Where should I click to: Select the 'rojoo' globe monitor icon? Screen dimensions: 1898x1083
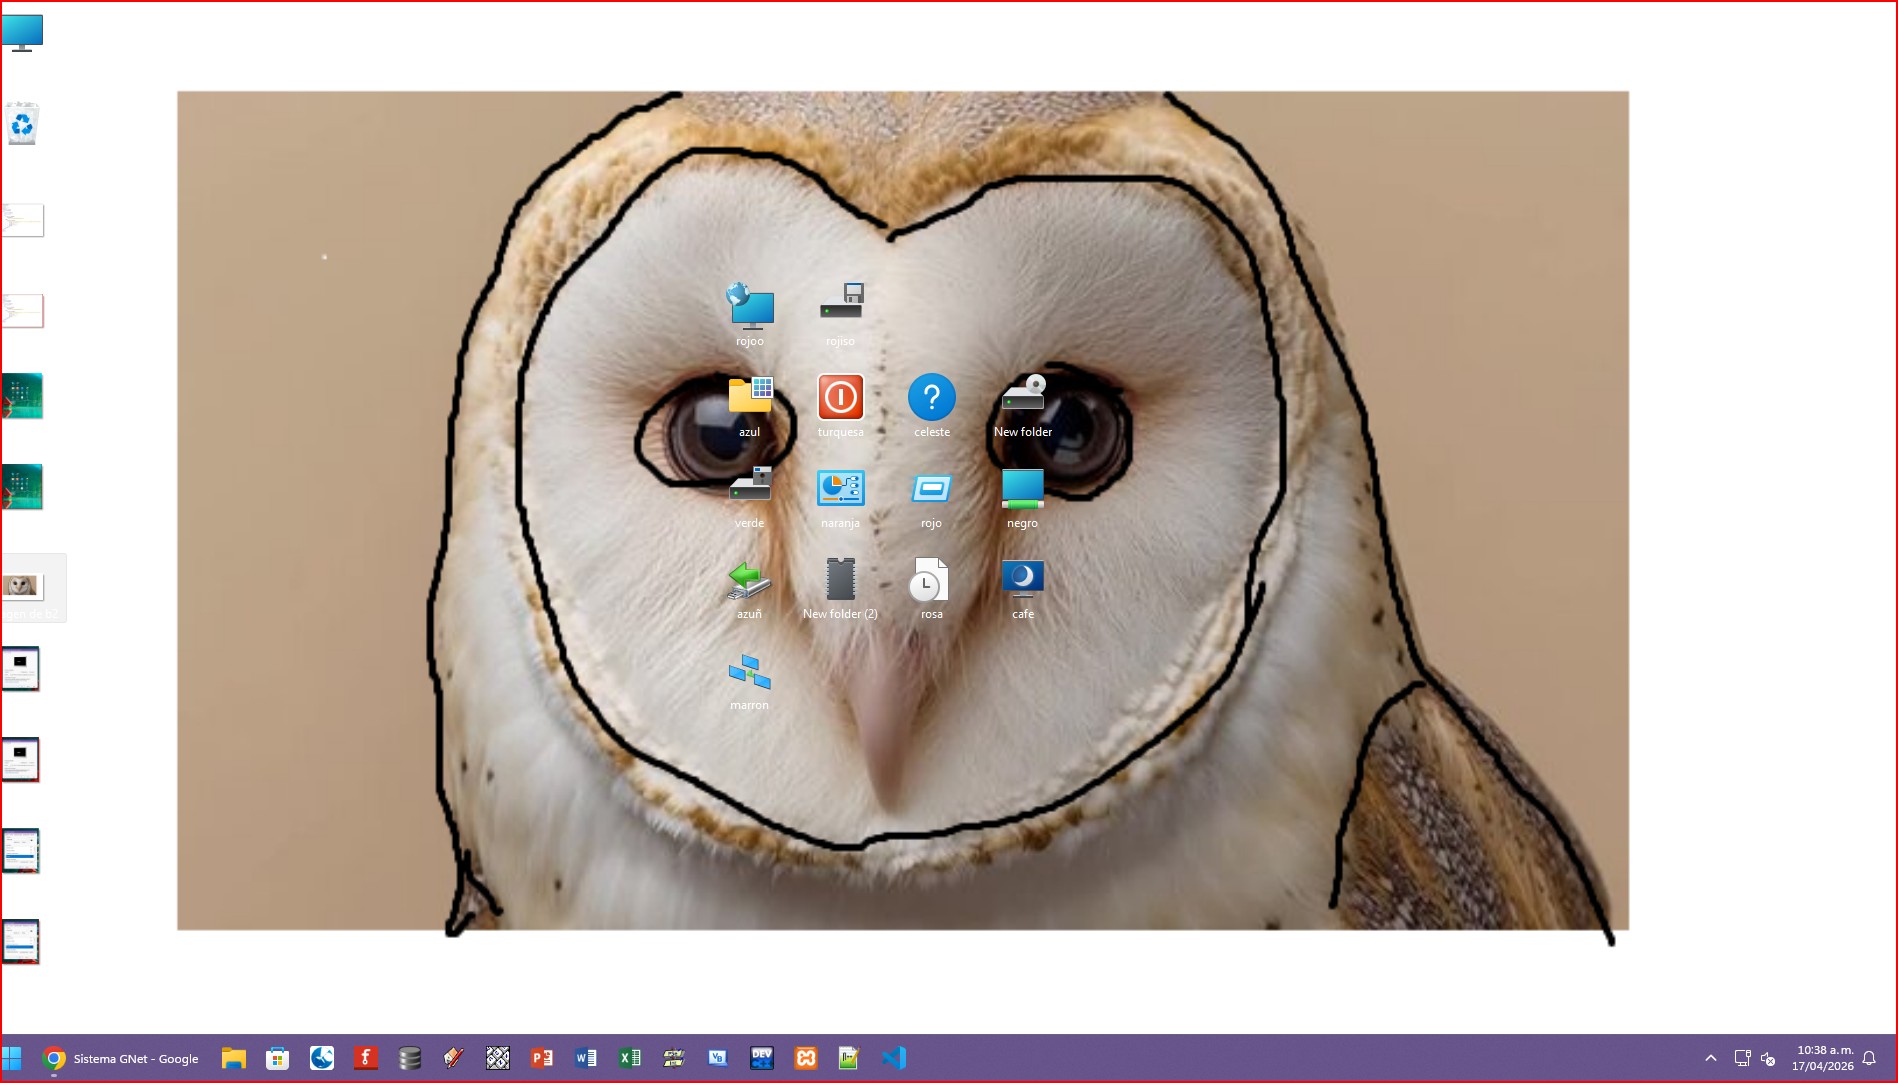tap(749, 307)
